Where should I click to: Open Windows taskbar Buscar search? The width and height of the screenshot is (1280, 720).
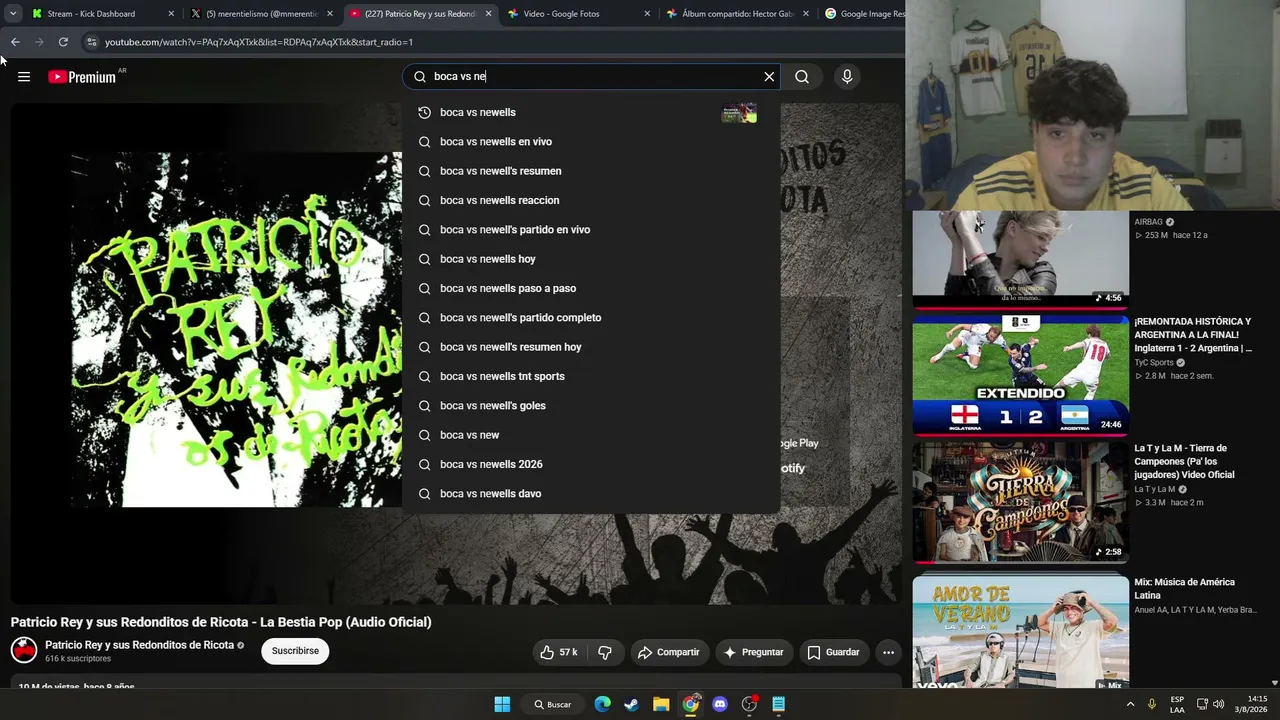(x=552, y=704)
